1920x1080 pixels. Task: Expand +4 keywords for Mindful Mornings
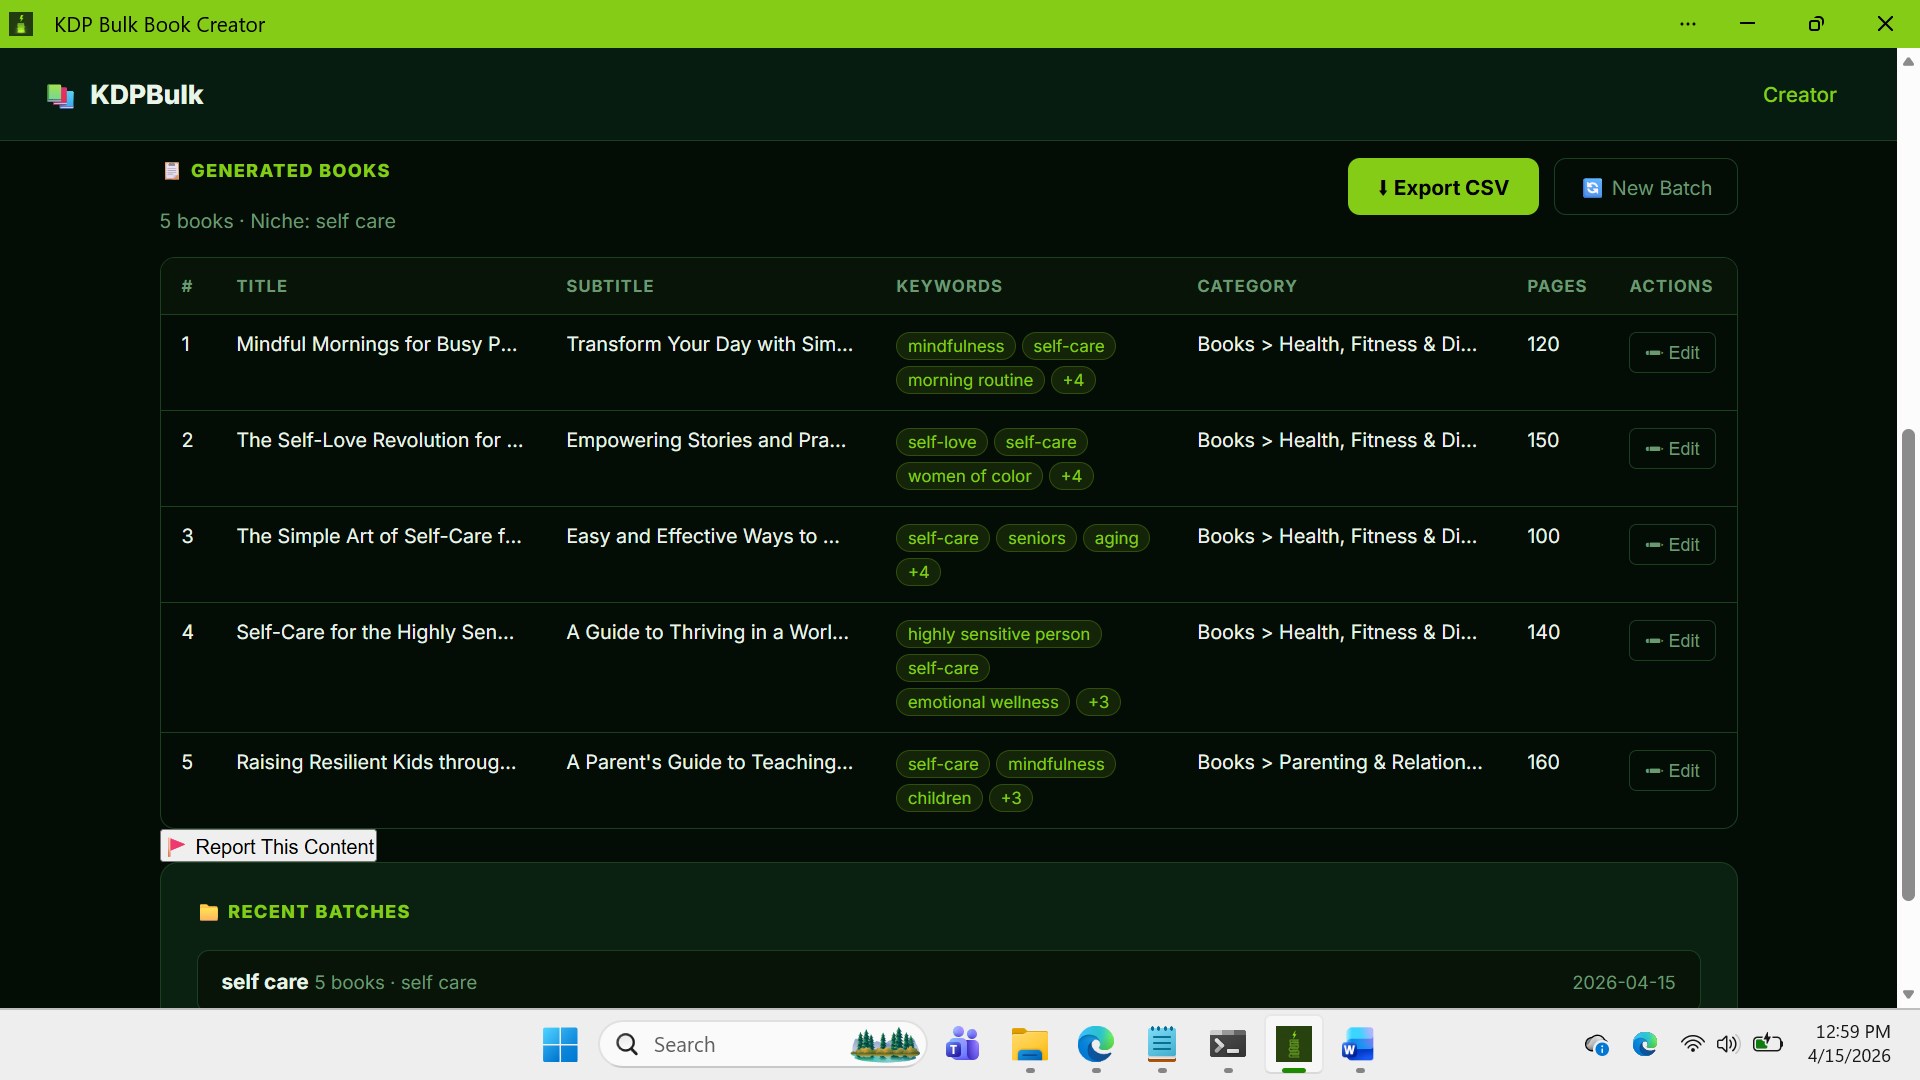click(x=1073, y=380)
